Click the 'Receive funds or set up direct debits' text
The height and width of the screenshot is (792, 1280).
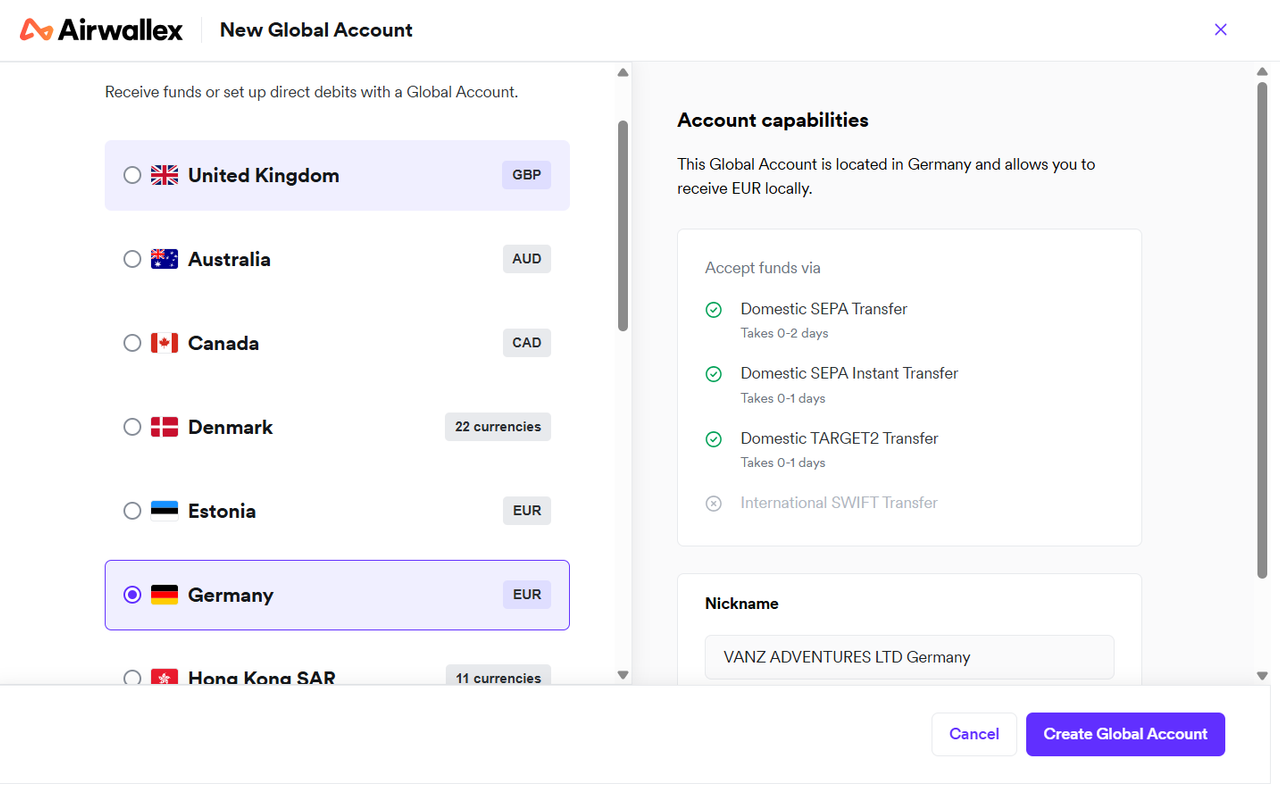coord(311,92)
